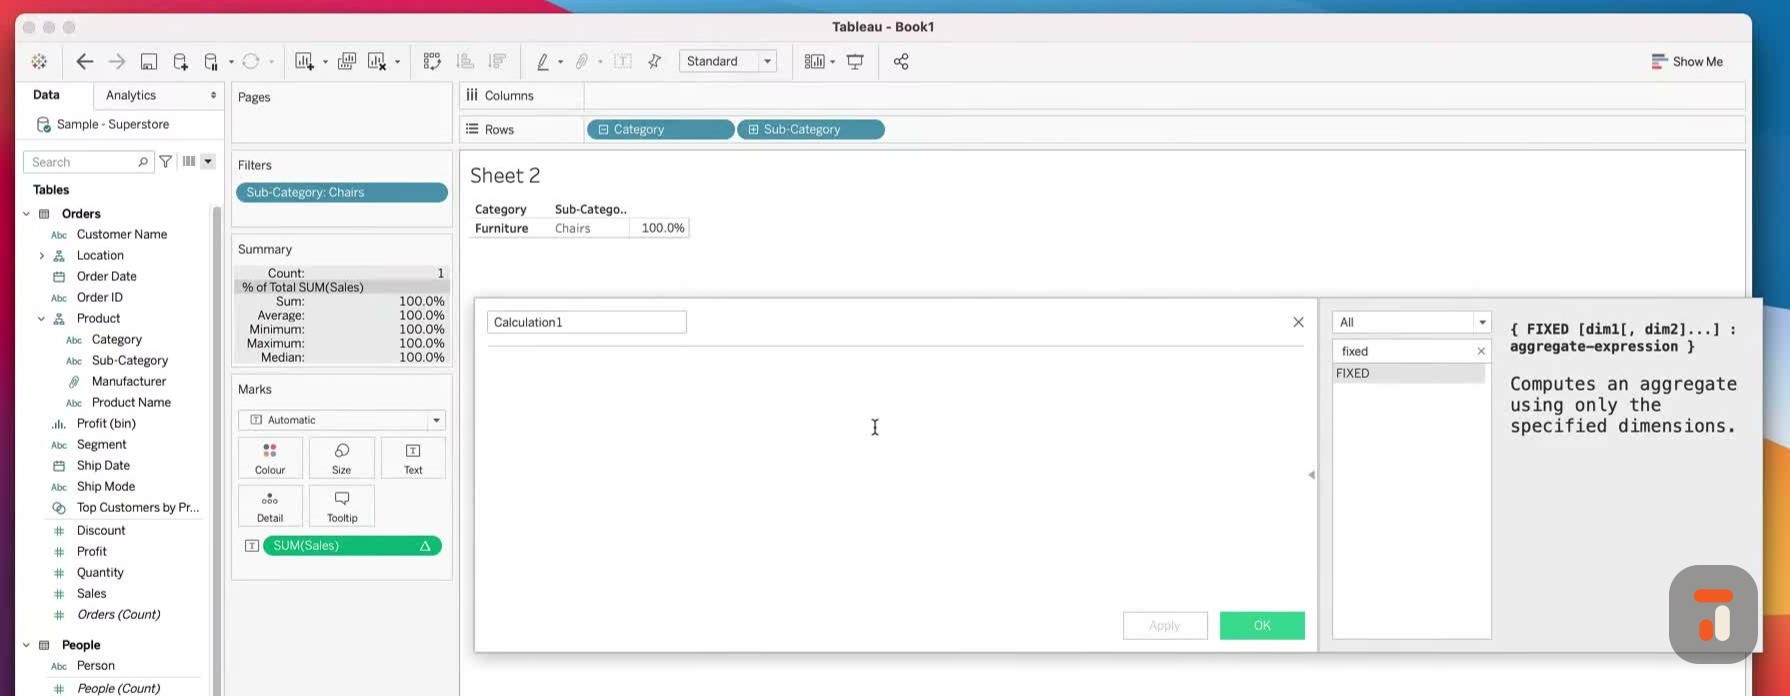Screen dimensions: 1790x696
Task: Open the data pane view options dropdown
Action: click(208, 161)
